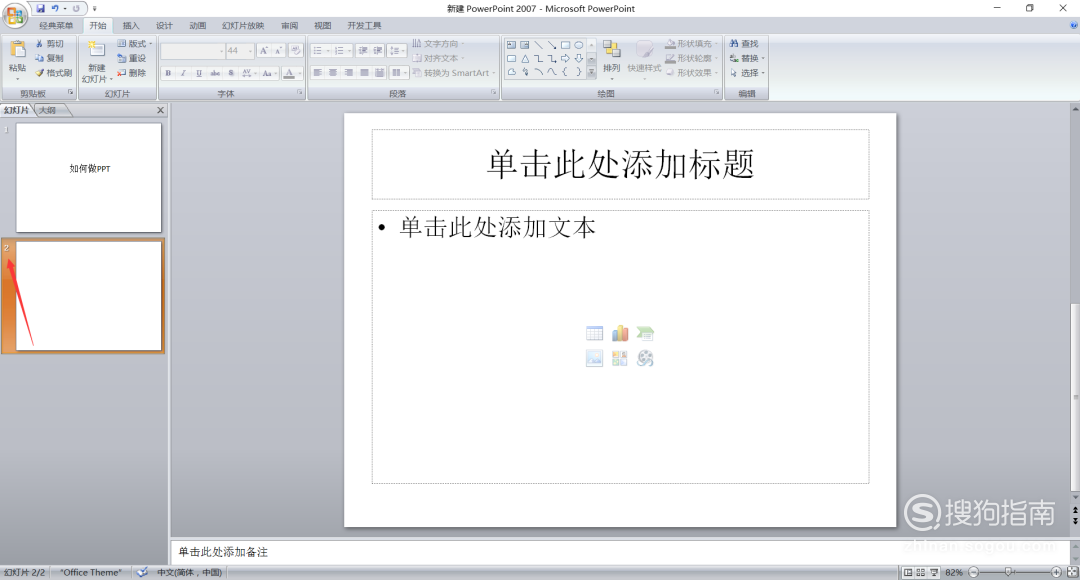
Task: Click the New Slide 新建幻灯片 icon
Action: (x=96, y=50)
